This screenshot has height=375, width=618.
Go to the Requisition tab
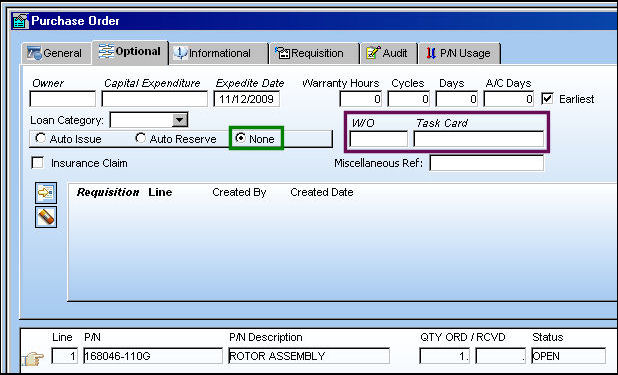click(x=314, y=53)
